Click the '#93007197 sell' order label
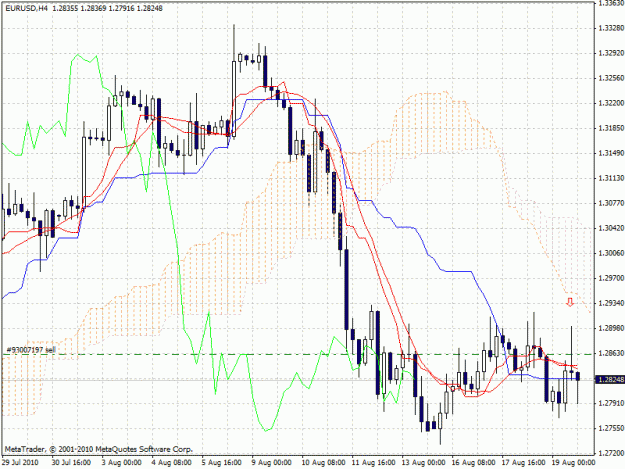The width and height of the screenshot is (625, 469). 31,350
